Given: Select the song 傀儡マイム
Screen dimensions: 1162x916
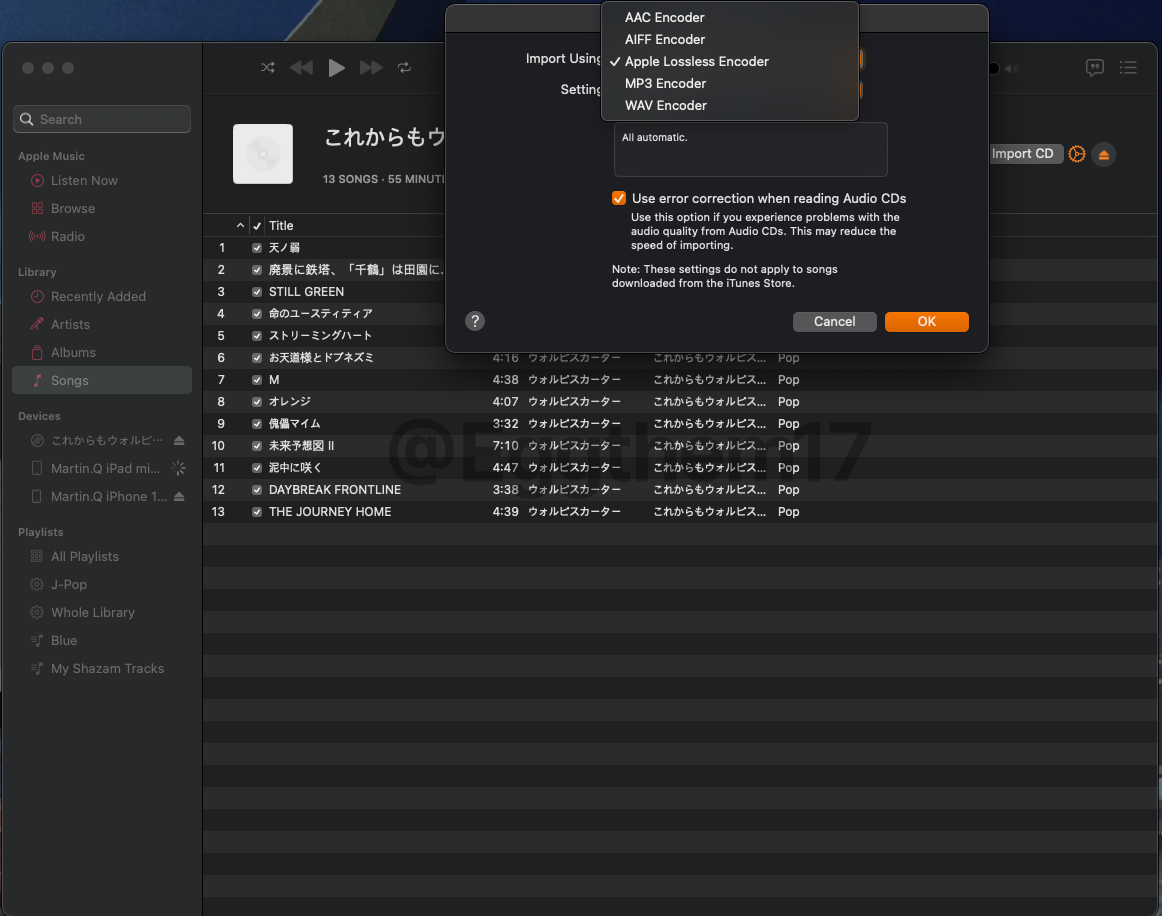Looking at the screenshot, I should (294, 423).
